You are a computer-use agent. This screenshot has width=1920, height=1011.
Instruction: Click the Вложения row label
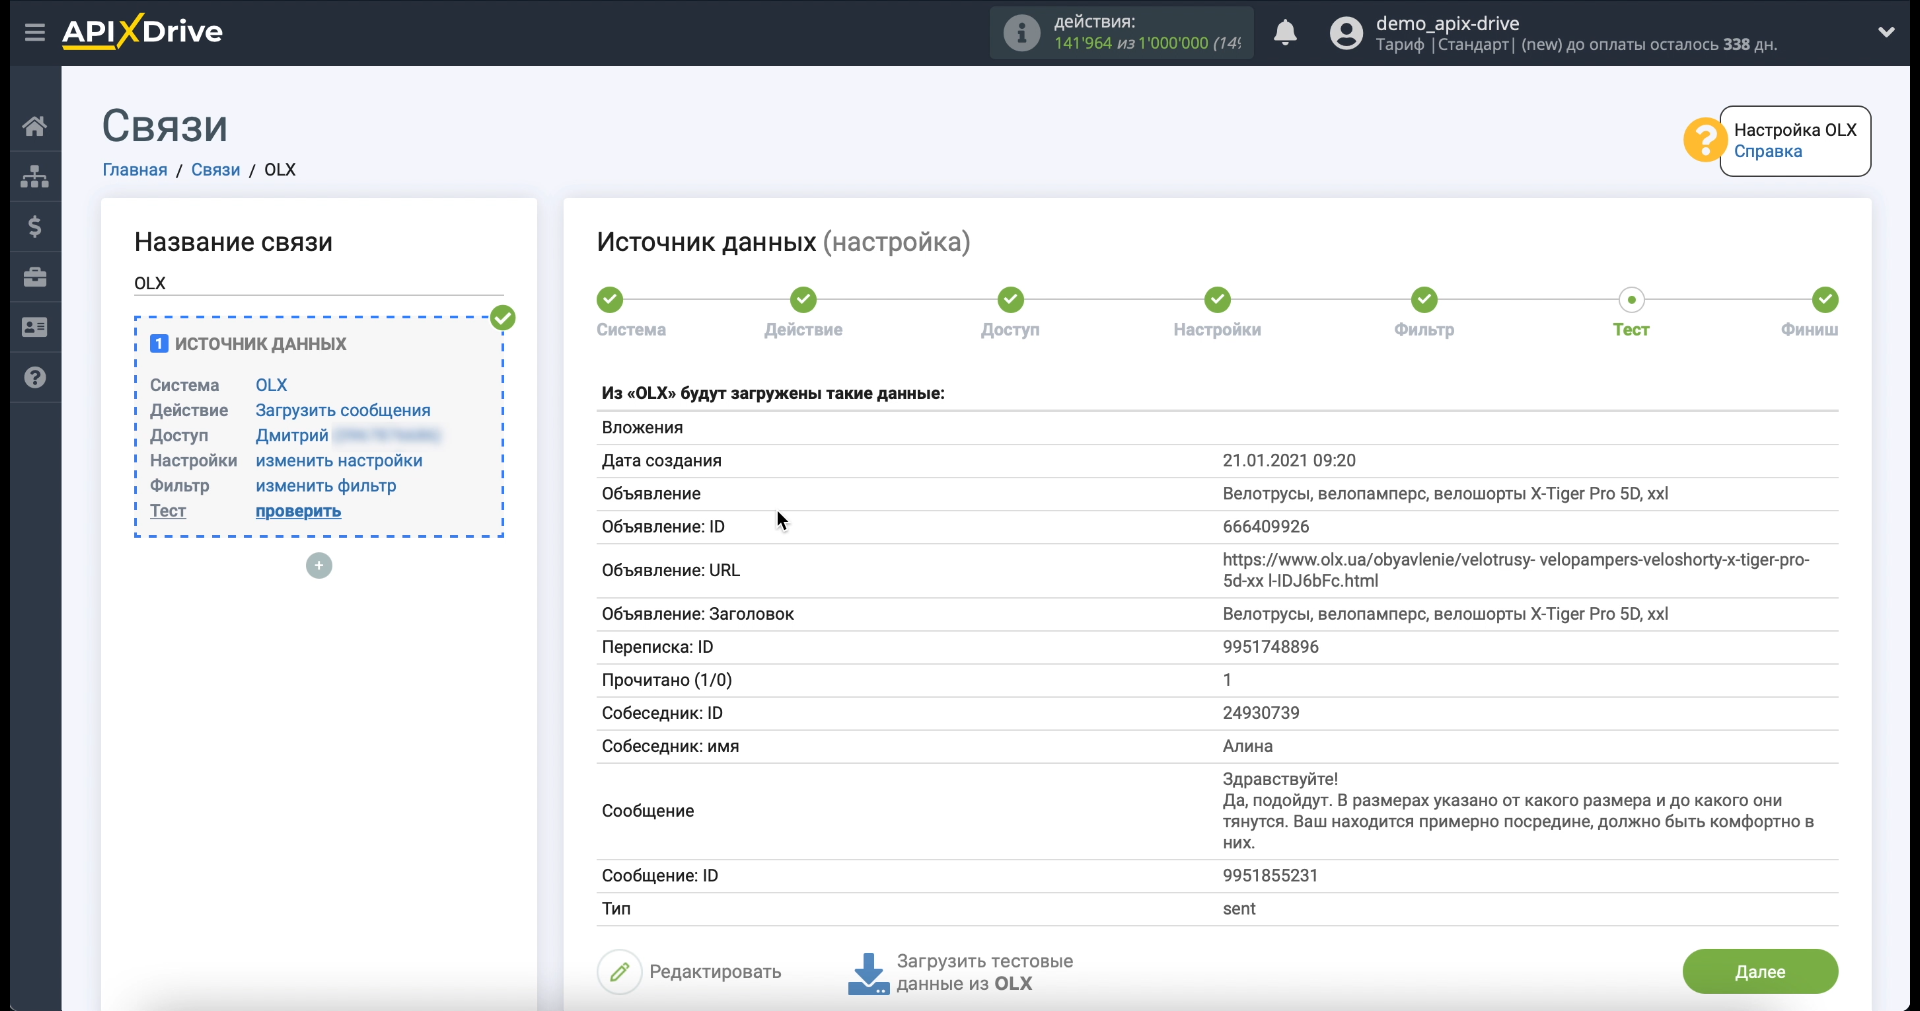[642, 428]
